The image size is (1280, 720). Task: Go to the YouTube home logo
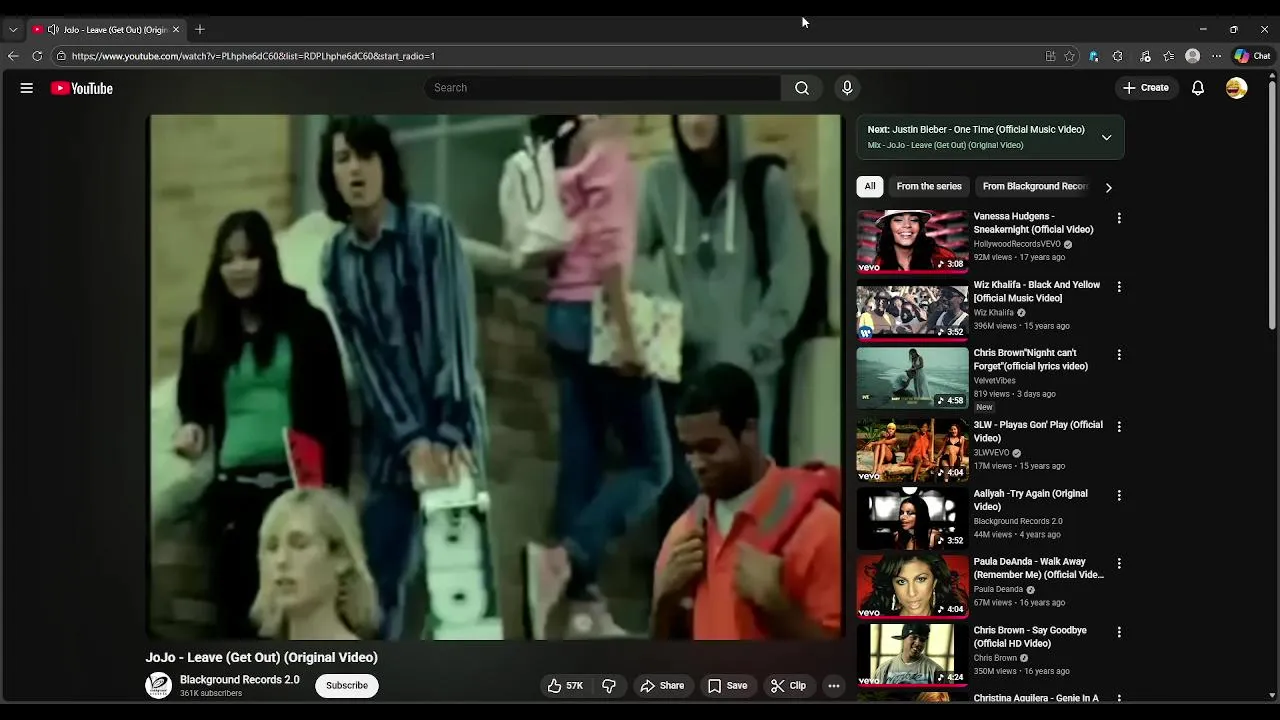point(82,88)
